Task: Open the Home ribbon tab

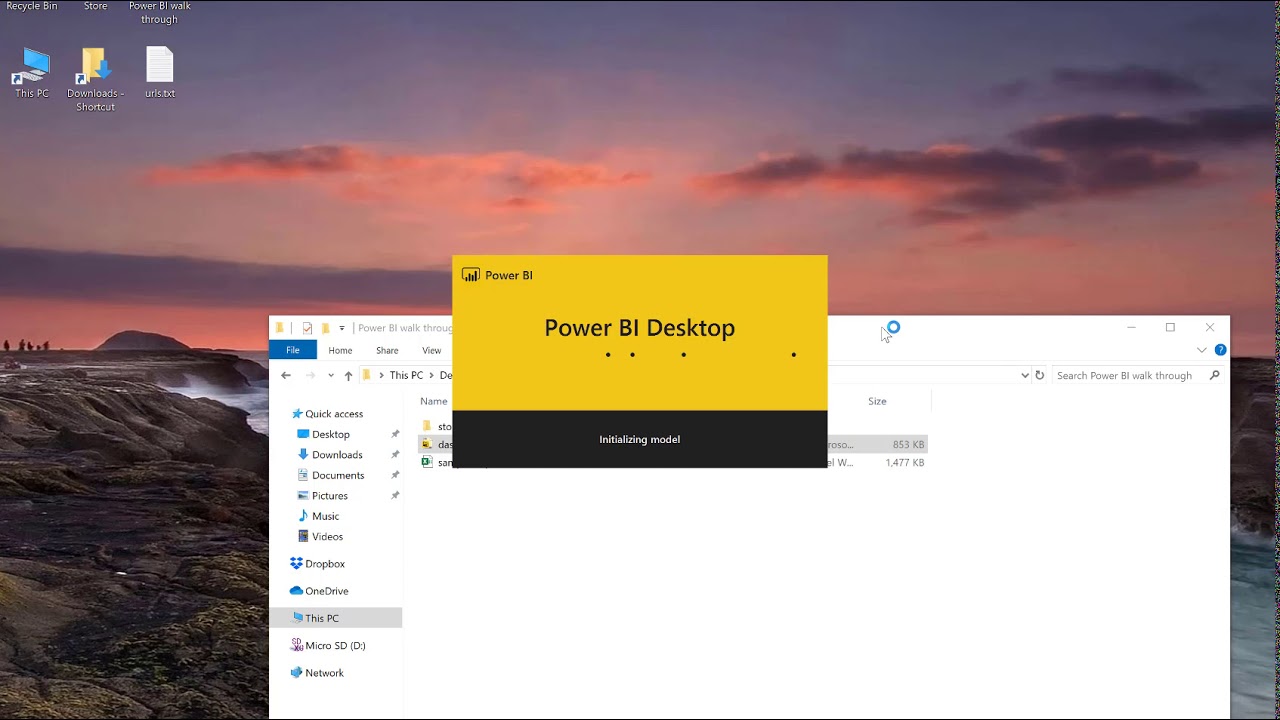Action: click(x=340, y=350)
